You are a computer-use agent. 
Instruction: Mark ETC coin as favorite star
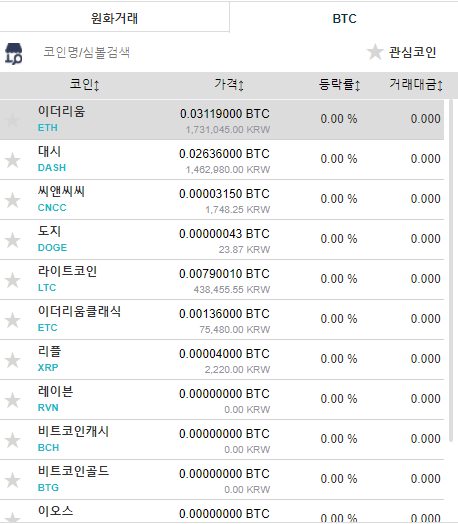coord(13,320)
